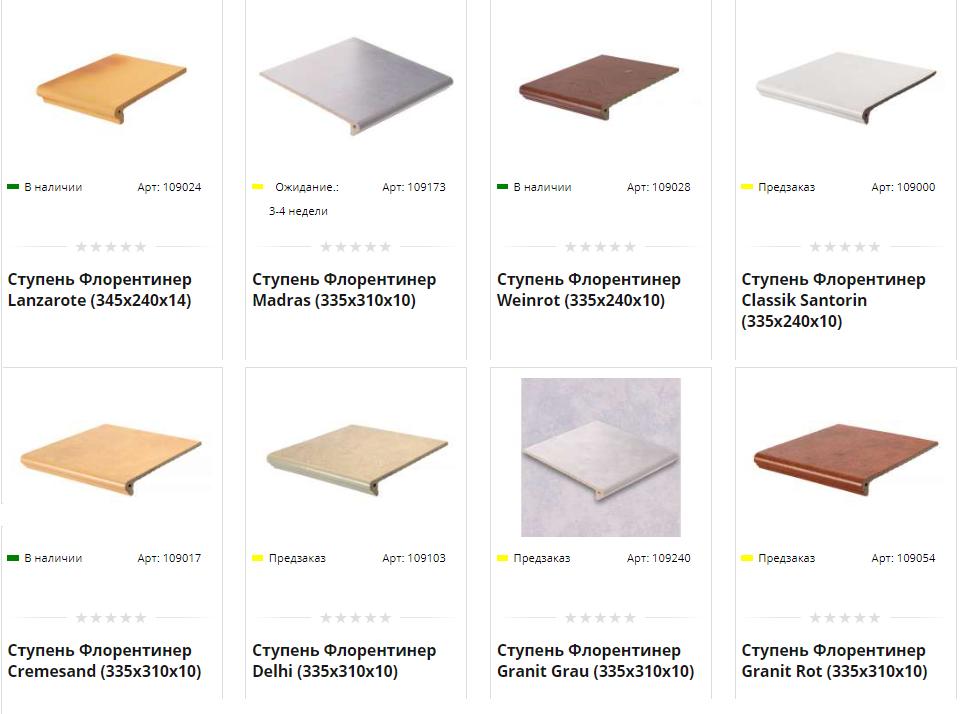This screenshot has width=965, height=714.
Task: Click the star rating under Арт: 109054
Action: click(845, 618)
